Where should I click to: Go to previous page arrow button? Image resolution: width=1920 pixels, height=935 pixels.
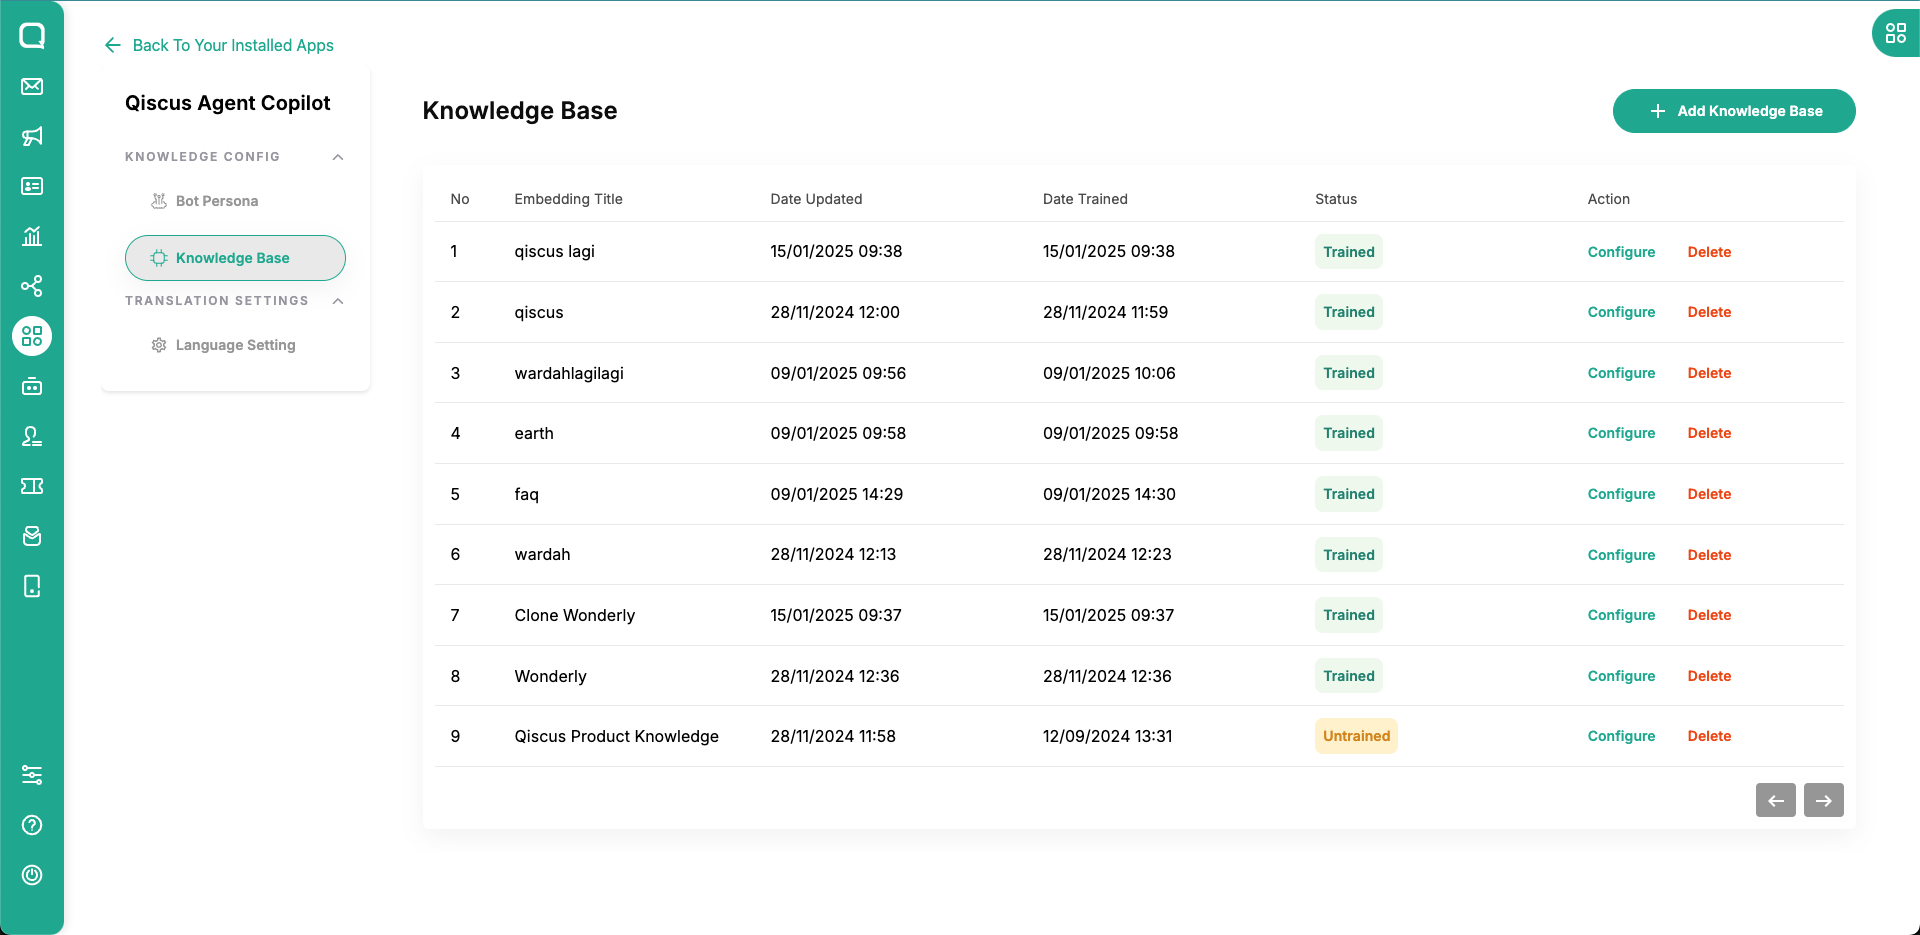pos(1776,800)
